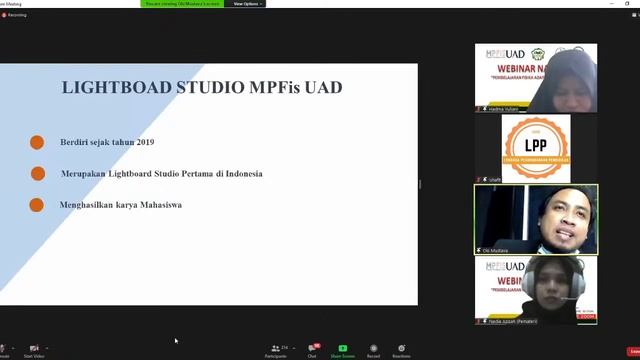The height and width of the screenshot is (360, 640).
Task: Click the text Berdiri sejak tahun 2019
Action: click(x=107, y=142)
